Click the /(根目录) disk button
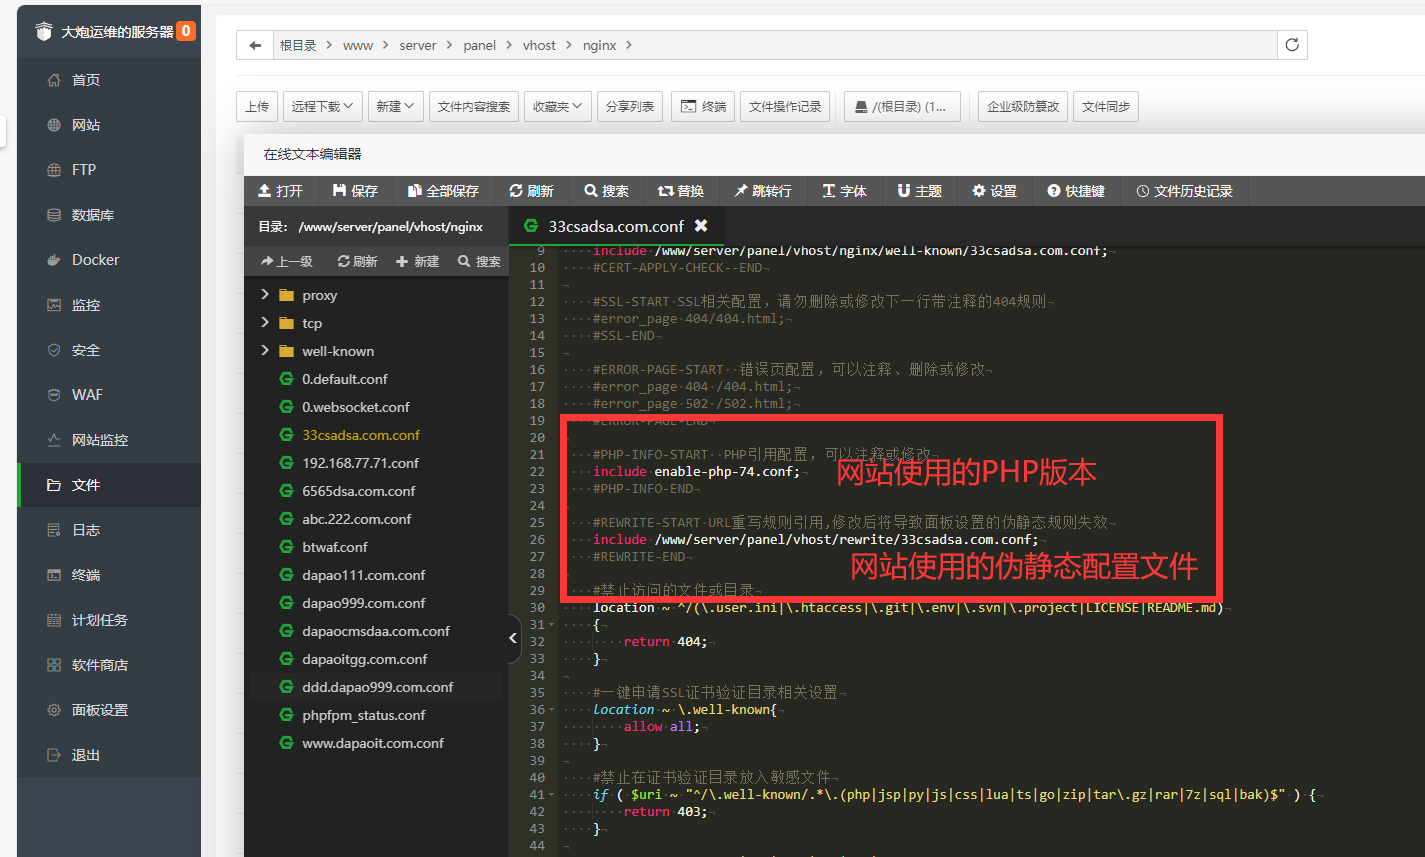1425x857 pixels. click(x=902, y=106)
